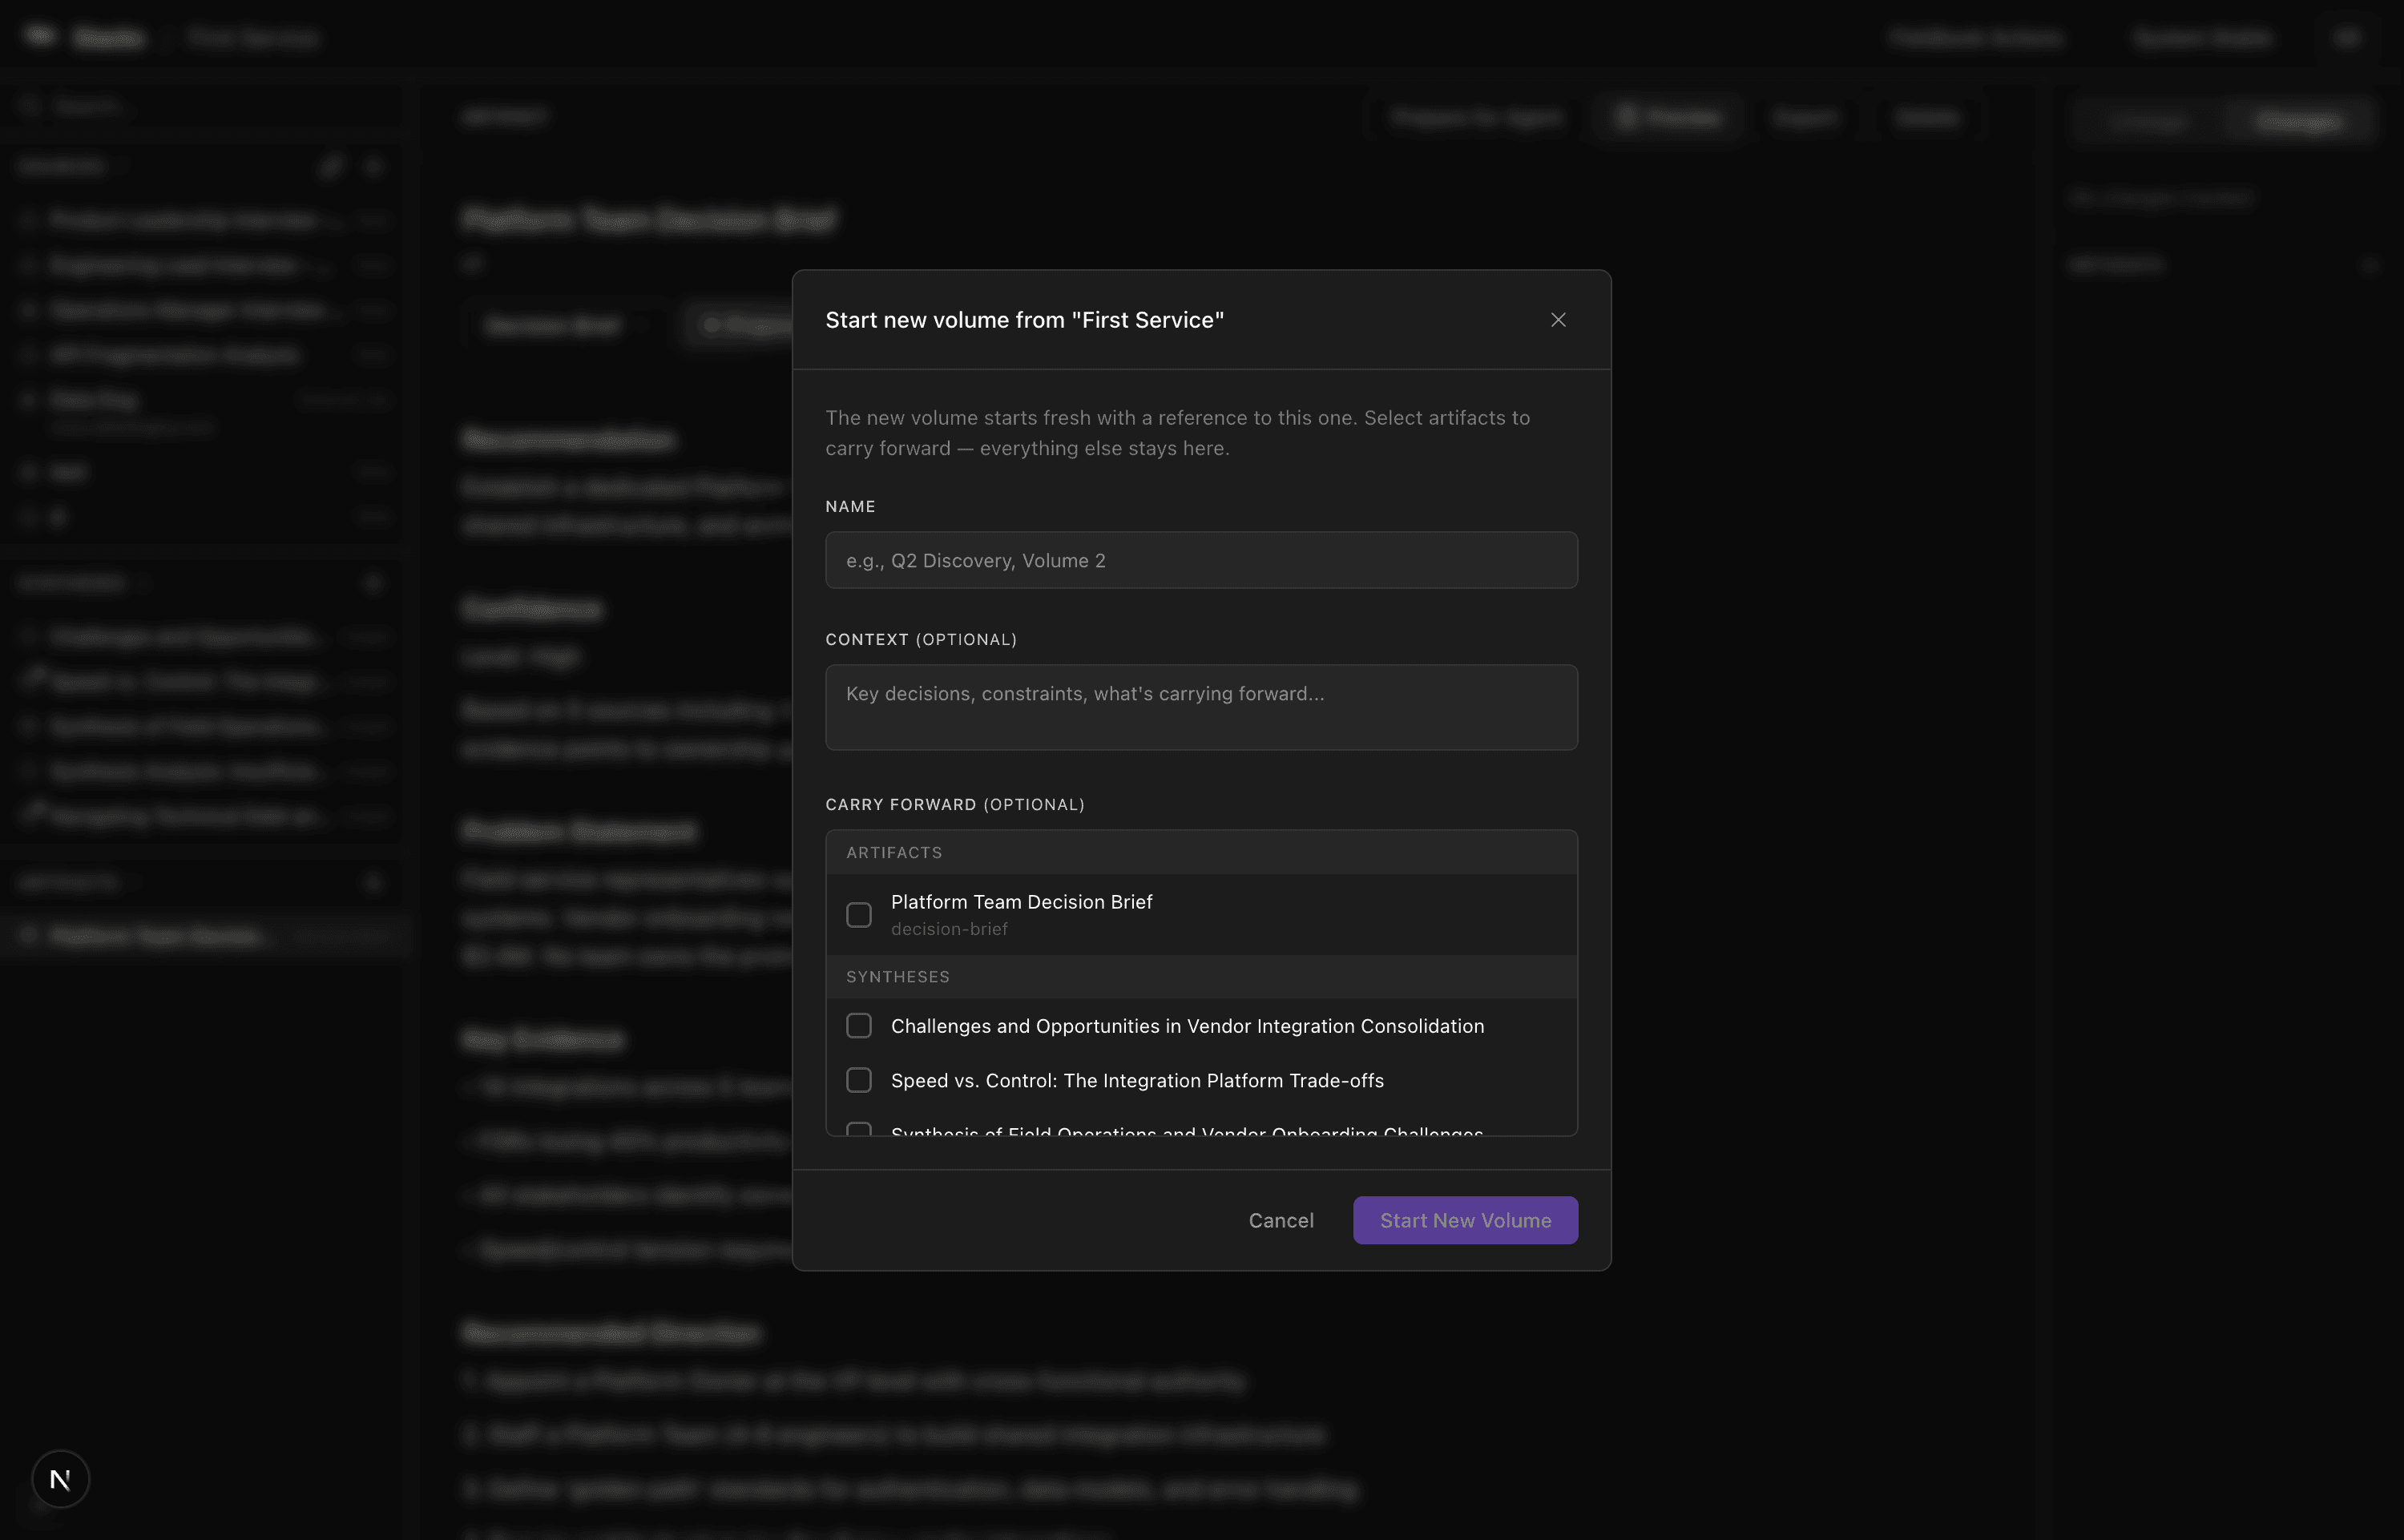Close the Start new volume dialog

(1557, 320)
